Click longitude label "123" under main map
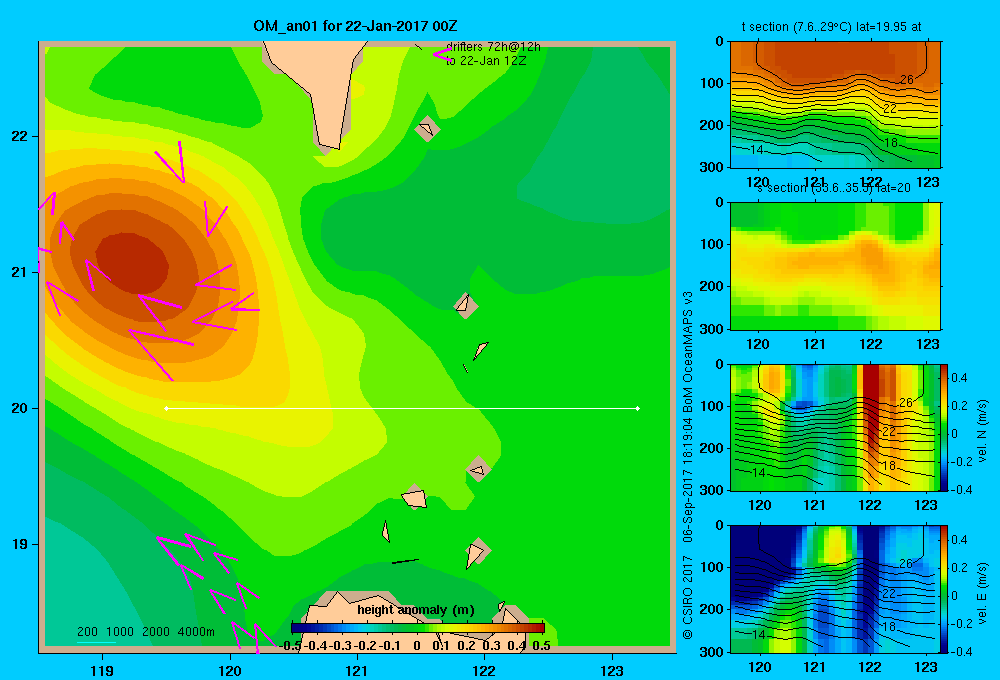1000x680 pixels. click(x=612, y=670)
